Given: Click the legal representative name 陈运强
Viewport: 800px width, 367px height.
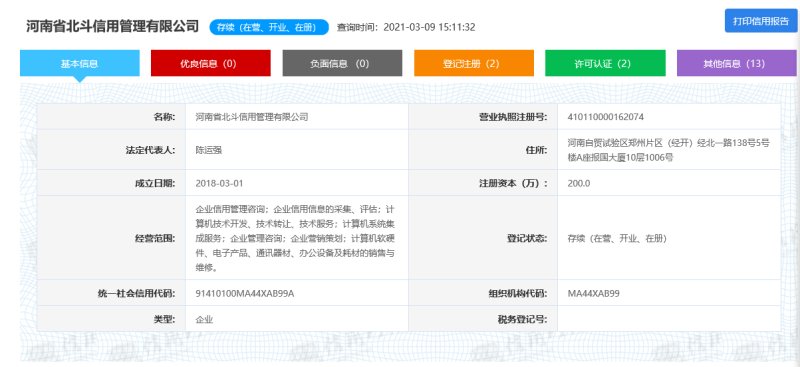Looking at the screenshot, I should pyautogui.click(x=209, y=150).
